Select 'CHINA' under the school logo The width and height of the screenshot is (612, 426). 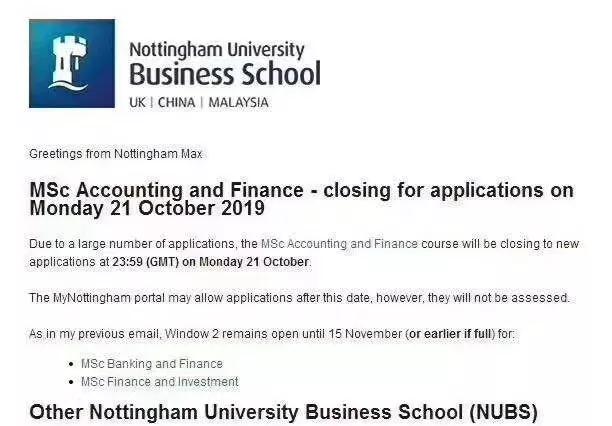[x=176, y=102]
